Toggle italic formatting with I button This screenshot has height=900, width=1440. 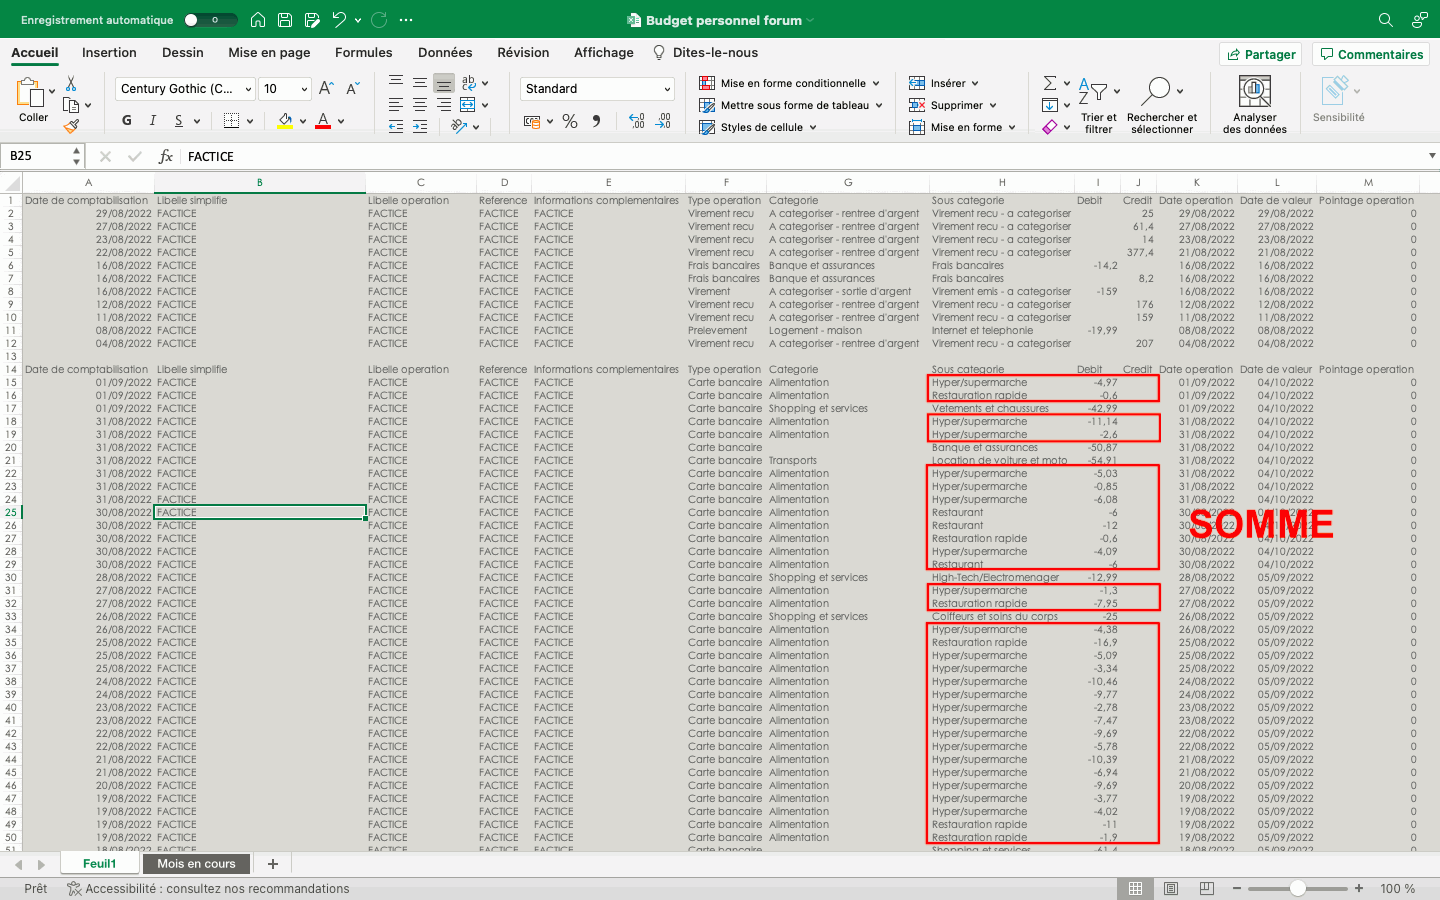click(x=152, y=121)
